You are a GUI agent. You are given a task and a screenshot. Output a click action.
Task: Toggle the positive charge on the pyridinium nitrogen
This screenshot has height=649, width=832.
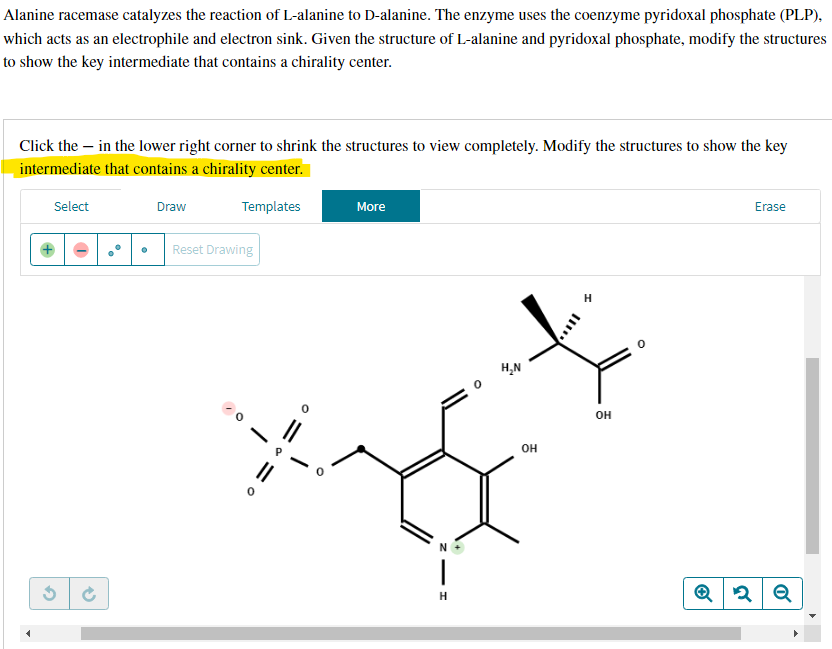pyautogui.click(x=456, y=547)
